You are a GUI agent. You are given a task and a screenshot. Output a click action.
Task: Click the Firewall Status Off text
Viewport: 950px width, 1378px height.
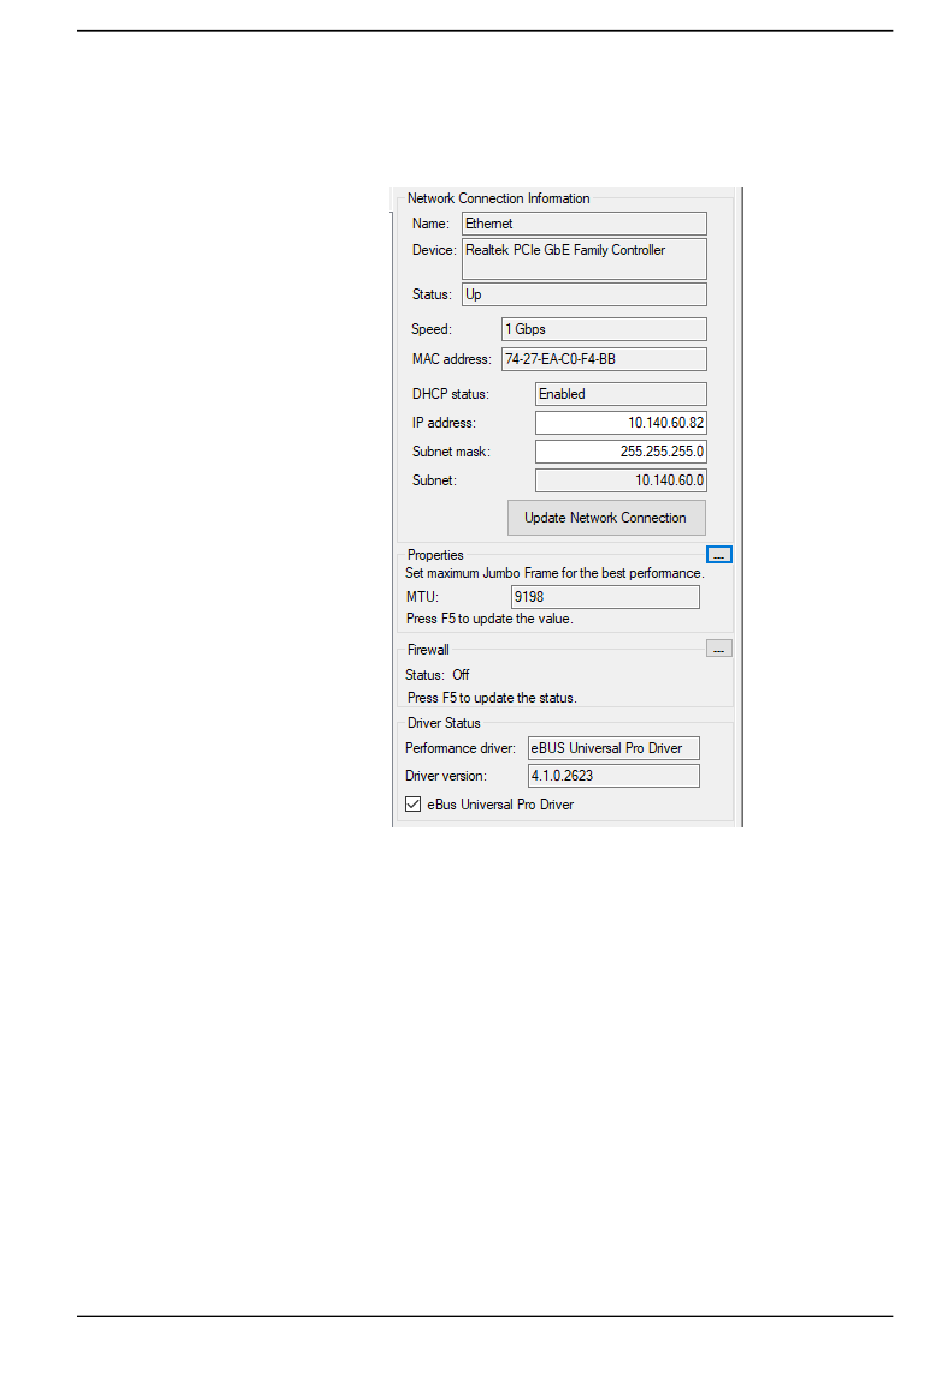[x=437, y=675]
